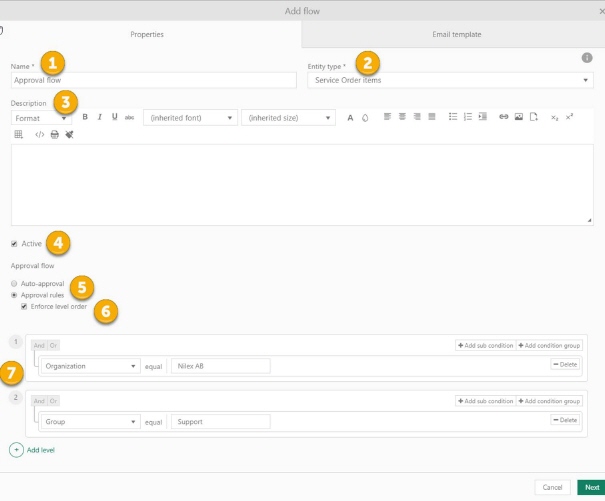Viewport: 605px width, 501px height.
Task: Open the inherited size dropdown
Action: pyautogui.click(x=288, y=118)
